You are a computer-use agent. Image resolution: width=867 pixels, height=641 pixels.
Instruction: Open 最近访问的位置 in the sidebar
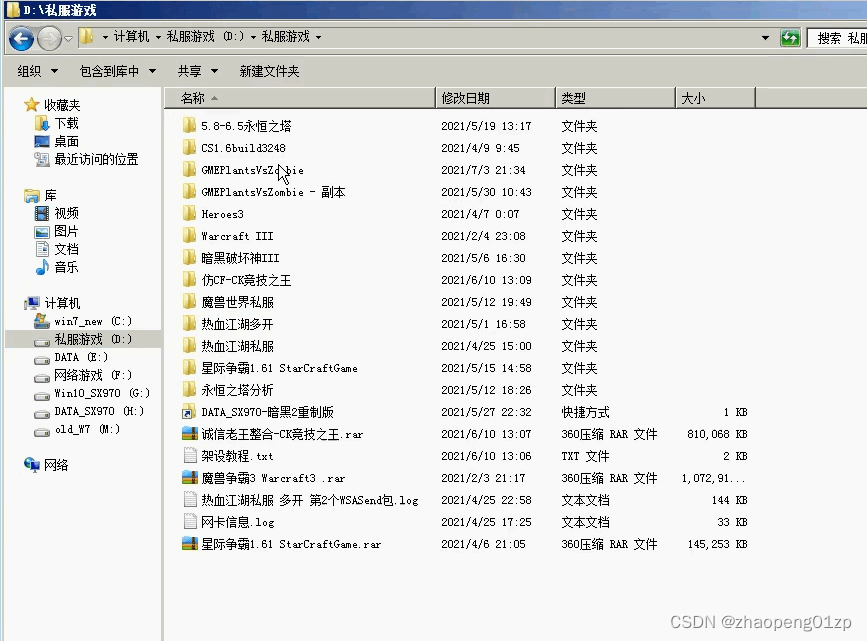pos(96,159)
